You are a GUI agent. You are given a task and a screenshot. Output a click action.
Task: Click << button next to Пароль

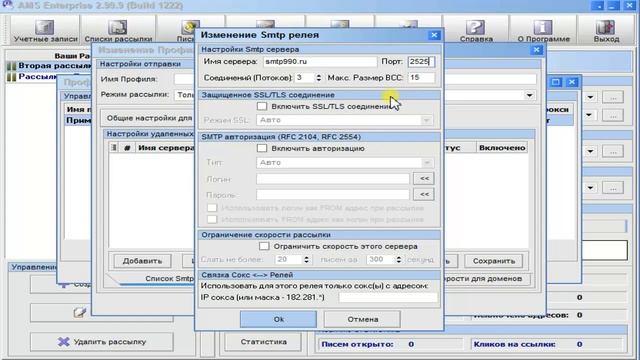[x=424, y=194]
